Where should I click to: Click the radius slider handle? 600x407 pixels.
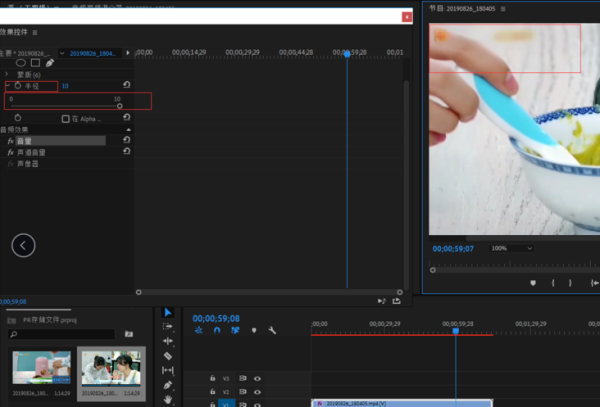coord(120,106)
